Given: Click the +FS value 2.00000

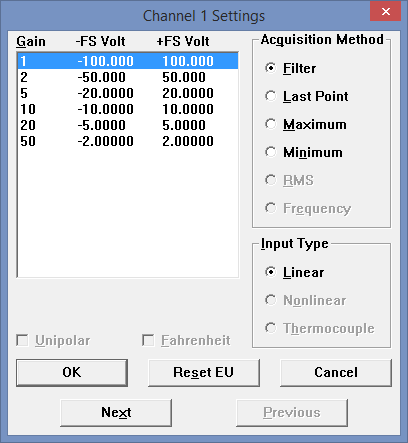Looking at the screenshot, I should point(188,141).
